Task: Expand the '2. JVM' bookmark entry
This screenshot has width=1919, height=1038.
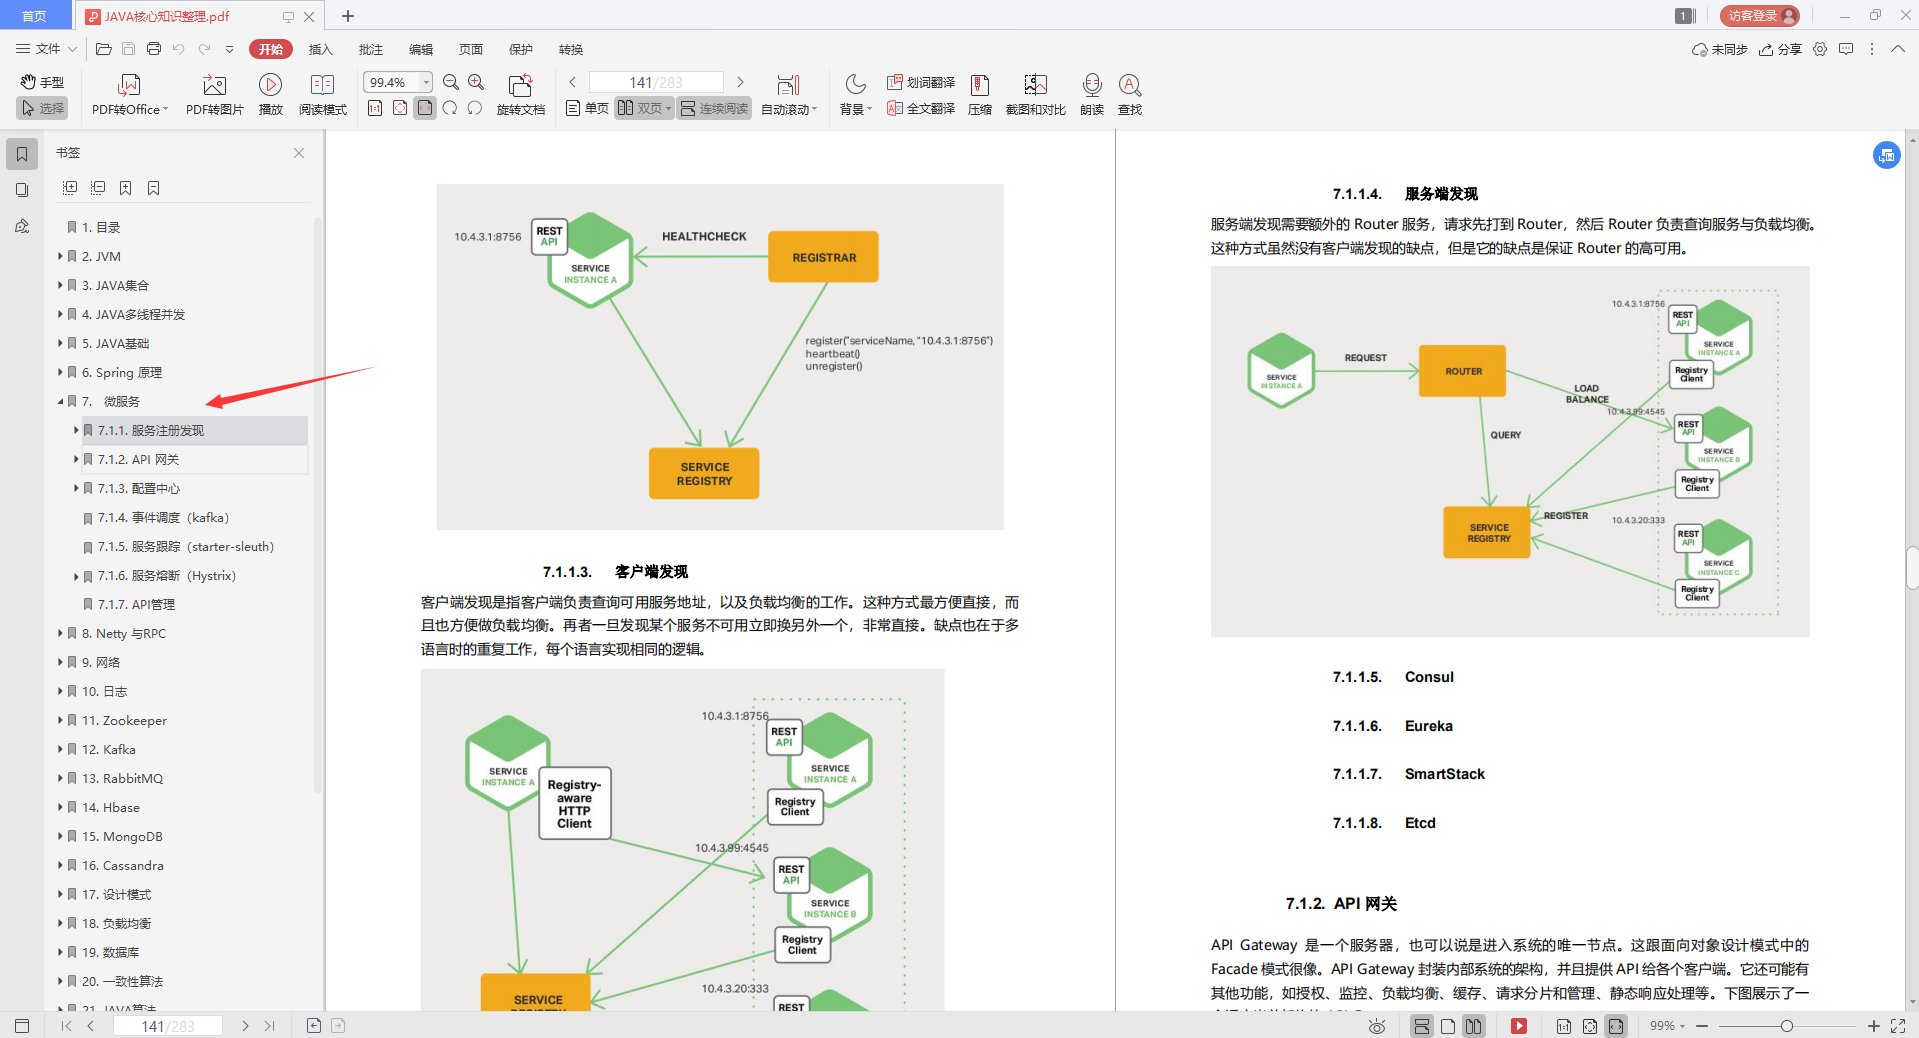Action: [60, 256]
